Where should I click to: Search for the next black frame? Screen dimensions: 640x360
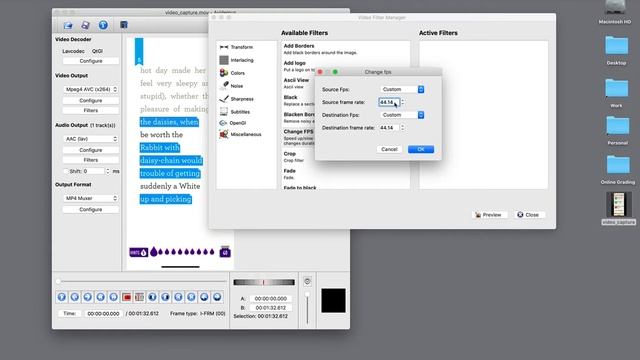165,297
